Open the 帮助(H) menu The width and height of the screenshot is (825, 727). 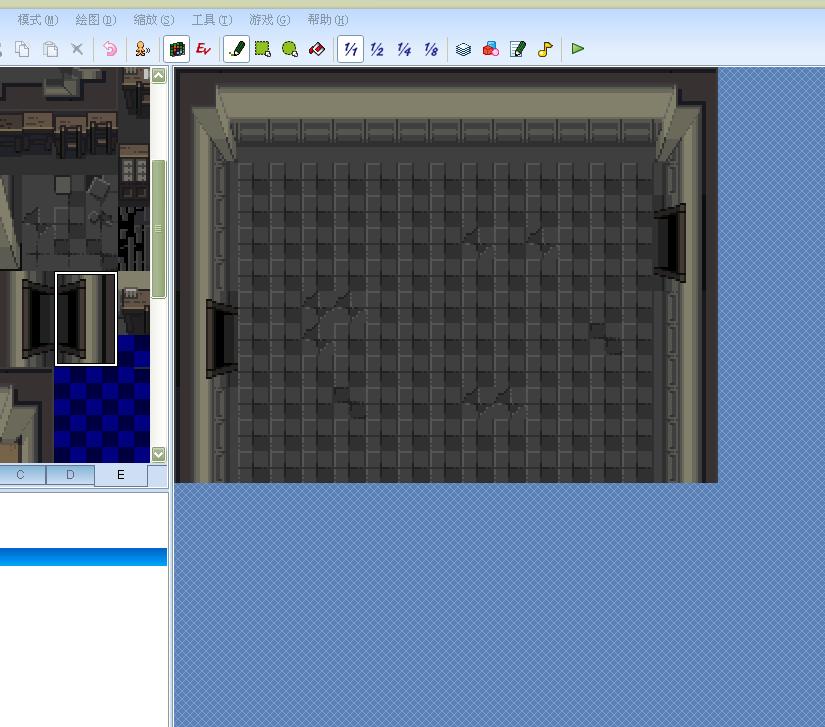327,20
